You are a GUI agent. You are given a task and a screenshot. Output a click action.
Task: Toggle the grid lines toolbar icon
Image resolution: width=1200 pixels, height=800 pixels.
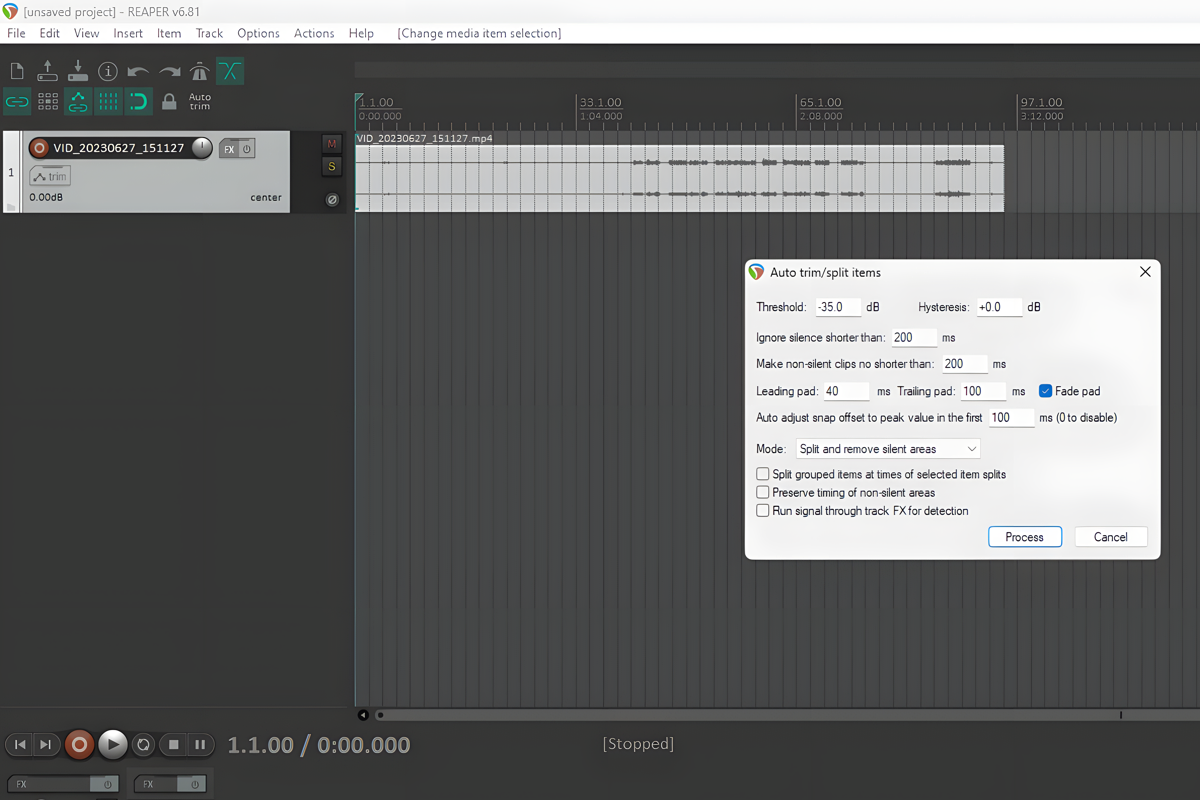pos(108,101)
